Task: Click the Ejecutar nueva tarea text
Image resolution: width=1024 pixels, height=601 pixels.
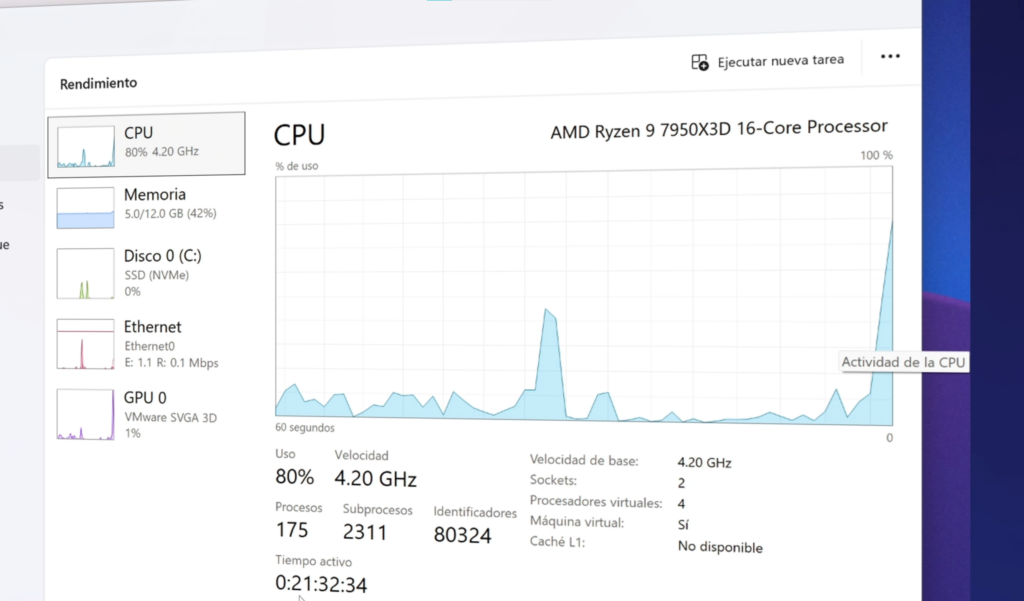Action: pos(780,61)
